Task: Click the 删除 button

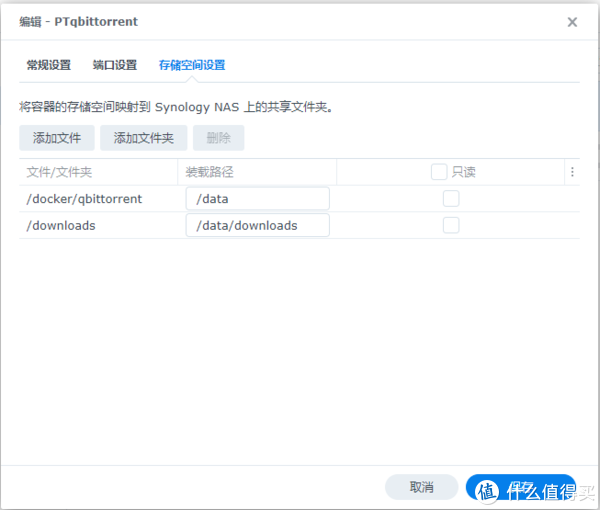Action: (x=218, y=138)
